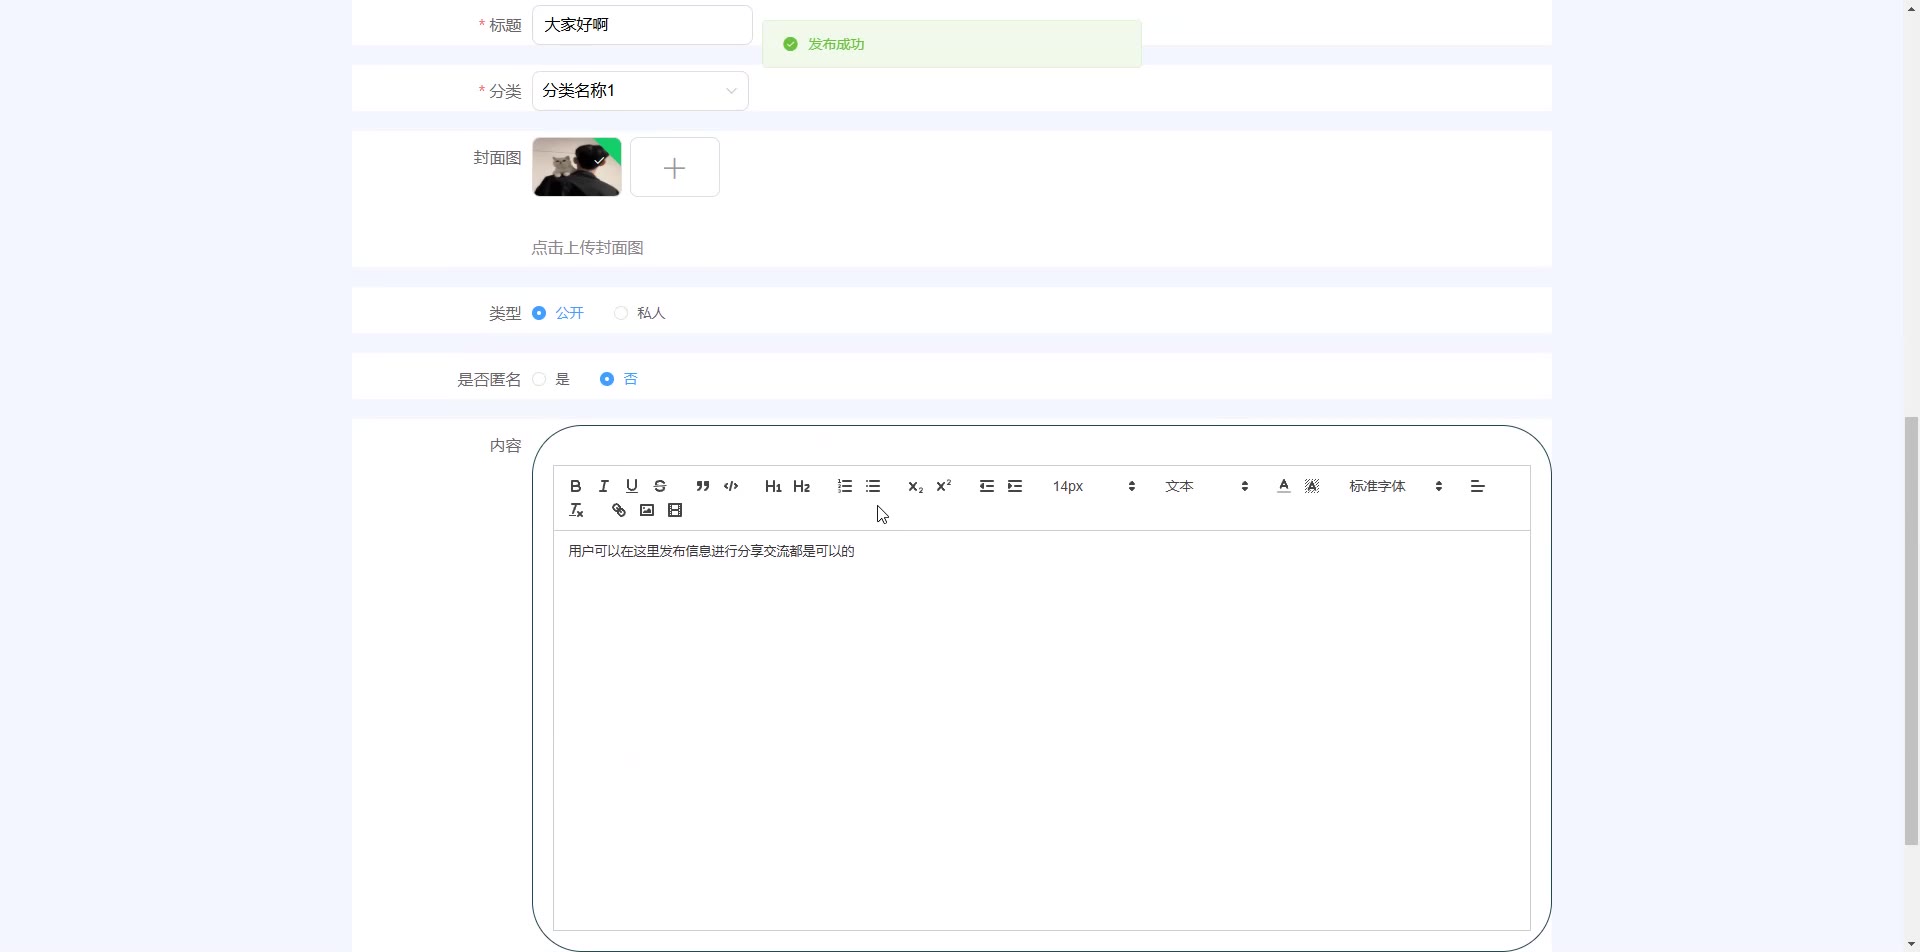Create a numbered list
Image resolution: width=1920 pixels, height=952 pixels.
coord(845,486)
